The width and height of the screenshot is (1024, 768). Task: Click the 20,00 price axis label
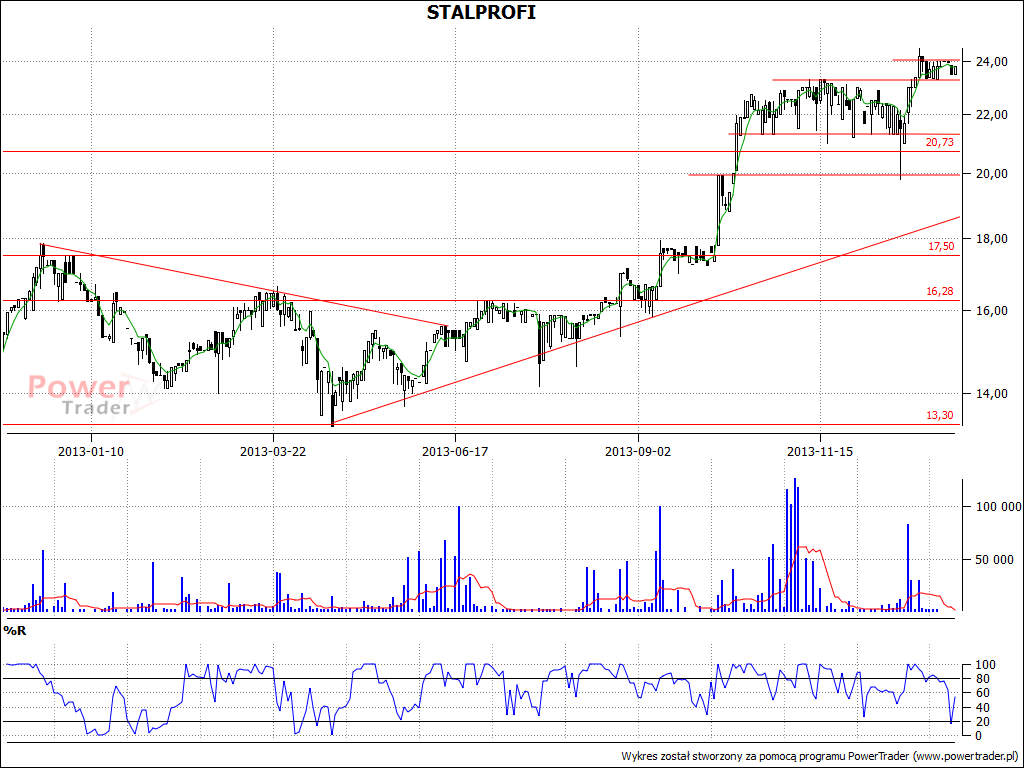(990, 174)
